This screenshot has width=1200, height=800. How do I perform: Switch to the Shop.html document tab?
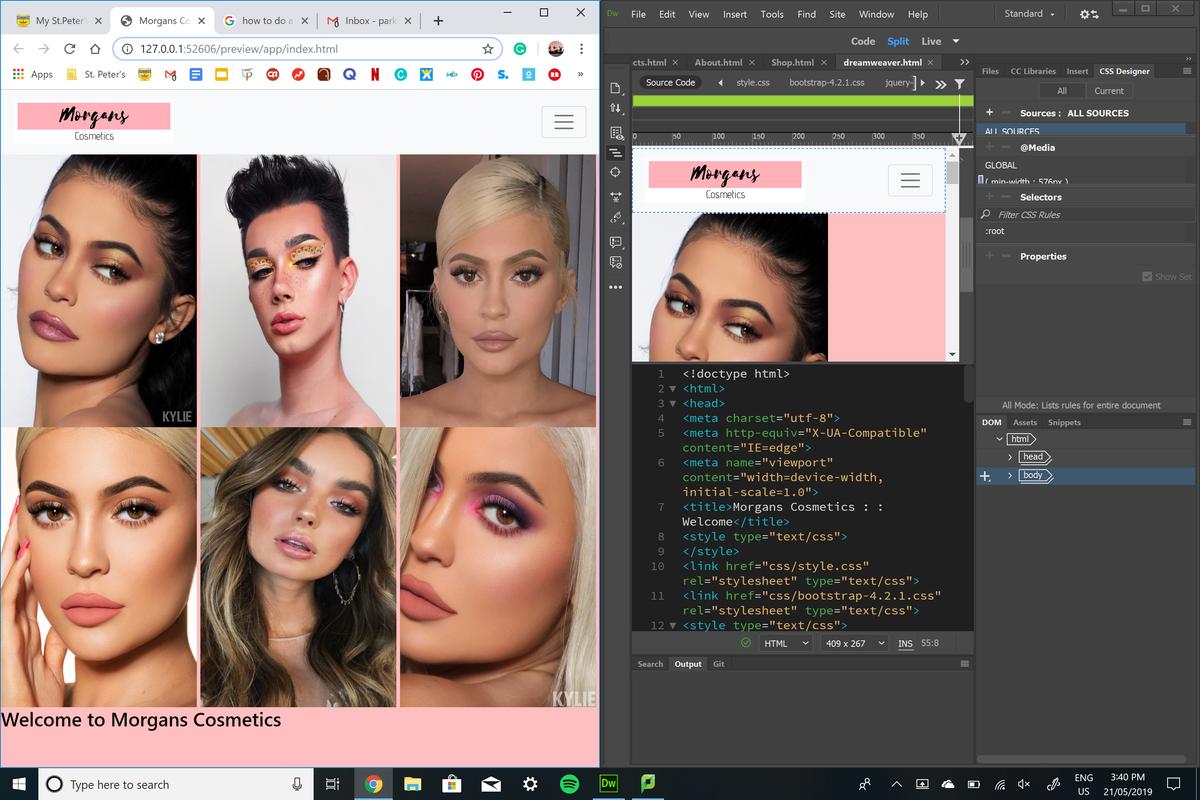coord(792,62)
